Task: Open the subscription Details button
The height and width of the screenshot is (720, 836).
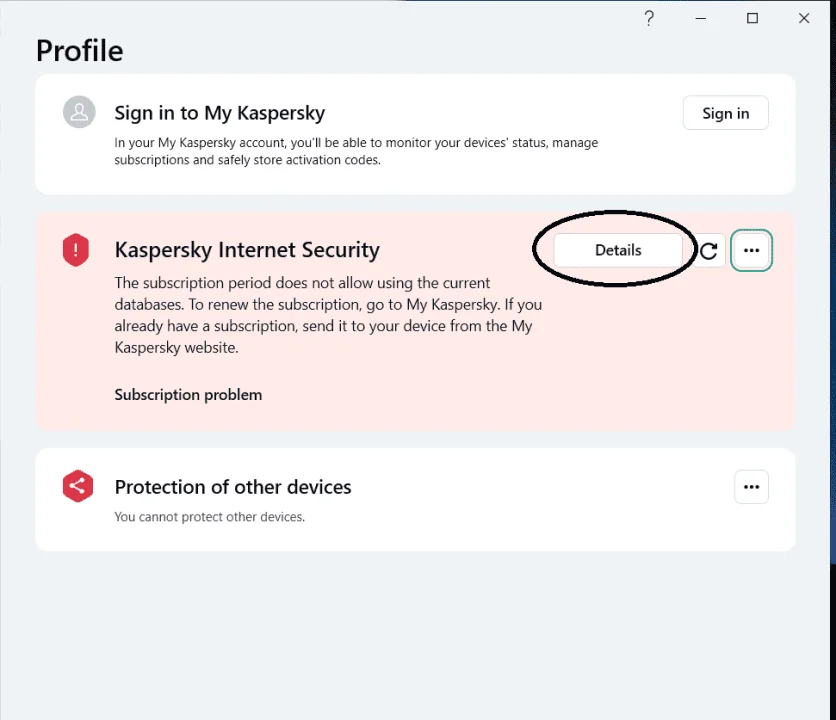Action: pos(618,250)
